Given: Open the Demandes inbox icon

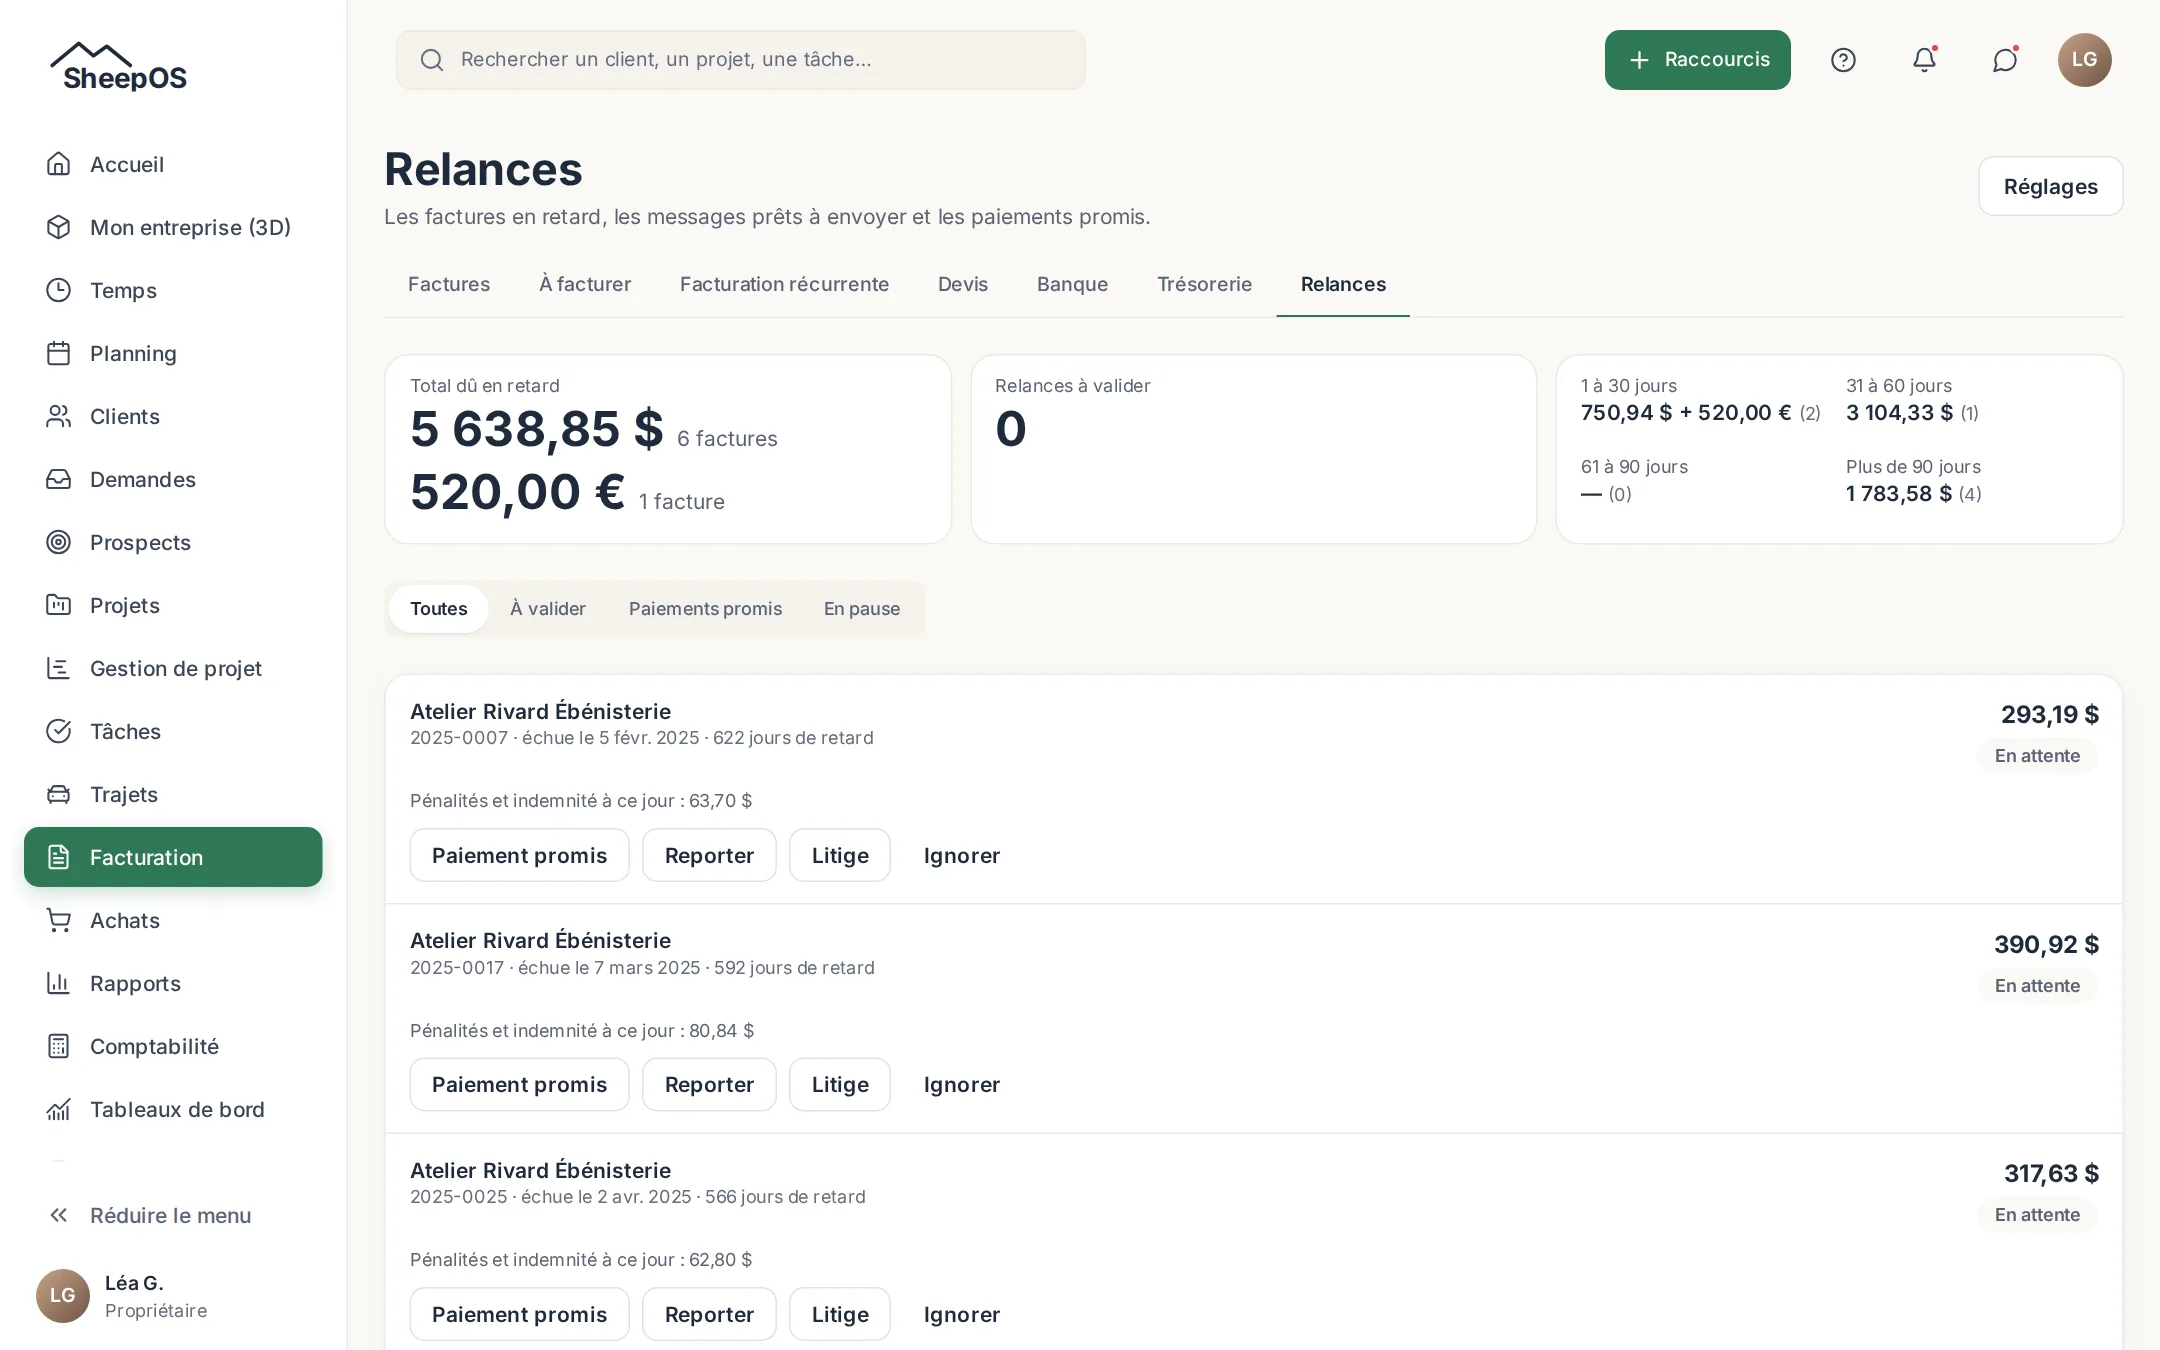Looking at the screenshot, I should tap(59, 479).
